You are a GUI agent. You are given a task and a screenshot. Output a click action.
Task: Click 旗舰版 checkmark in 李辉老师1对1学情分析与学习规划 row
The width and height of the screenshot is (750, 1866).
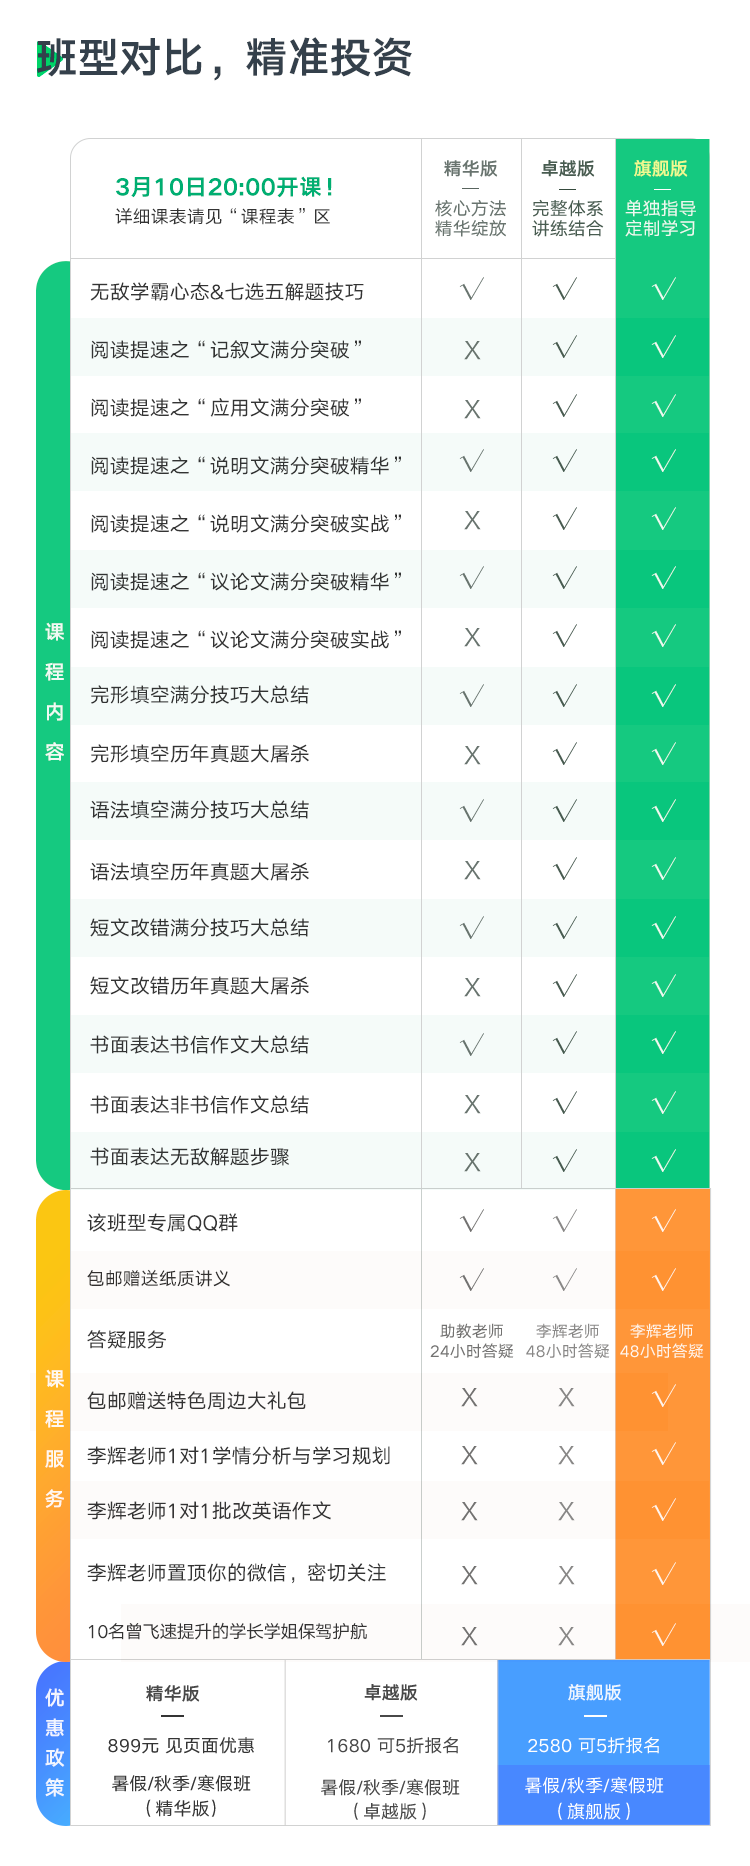[664, 1454]
